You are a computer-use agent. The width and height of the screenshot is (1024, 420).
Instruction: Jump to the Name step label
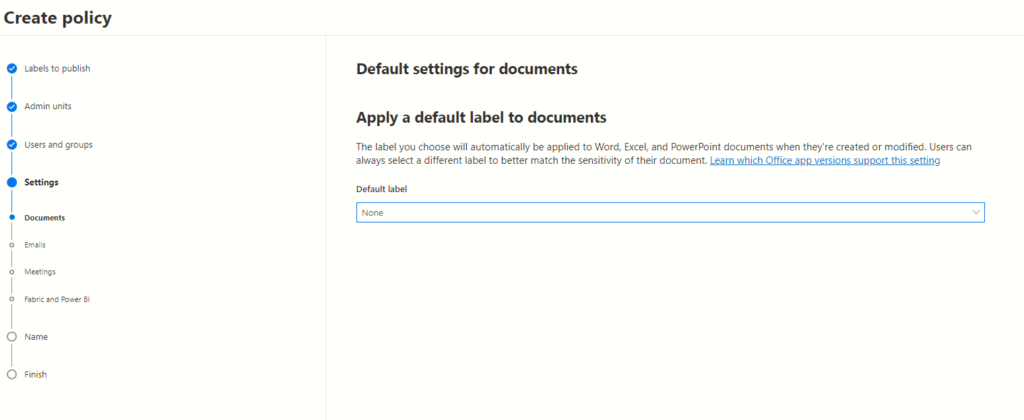click(x=36, y=337)
